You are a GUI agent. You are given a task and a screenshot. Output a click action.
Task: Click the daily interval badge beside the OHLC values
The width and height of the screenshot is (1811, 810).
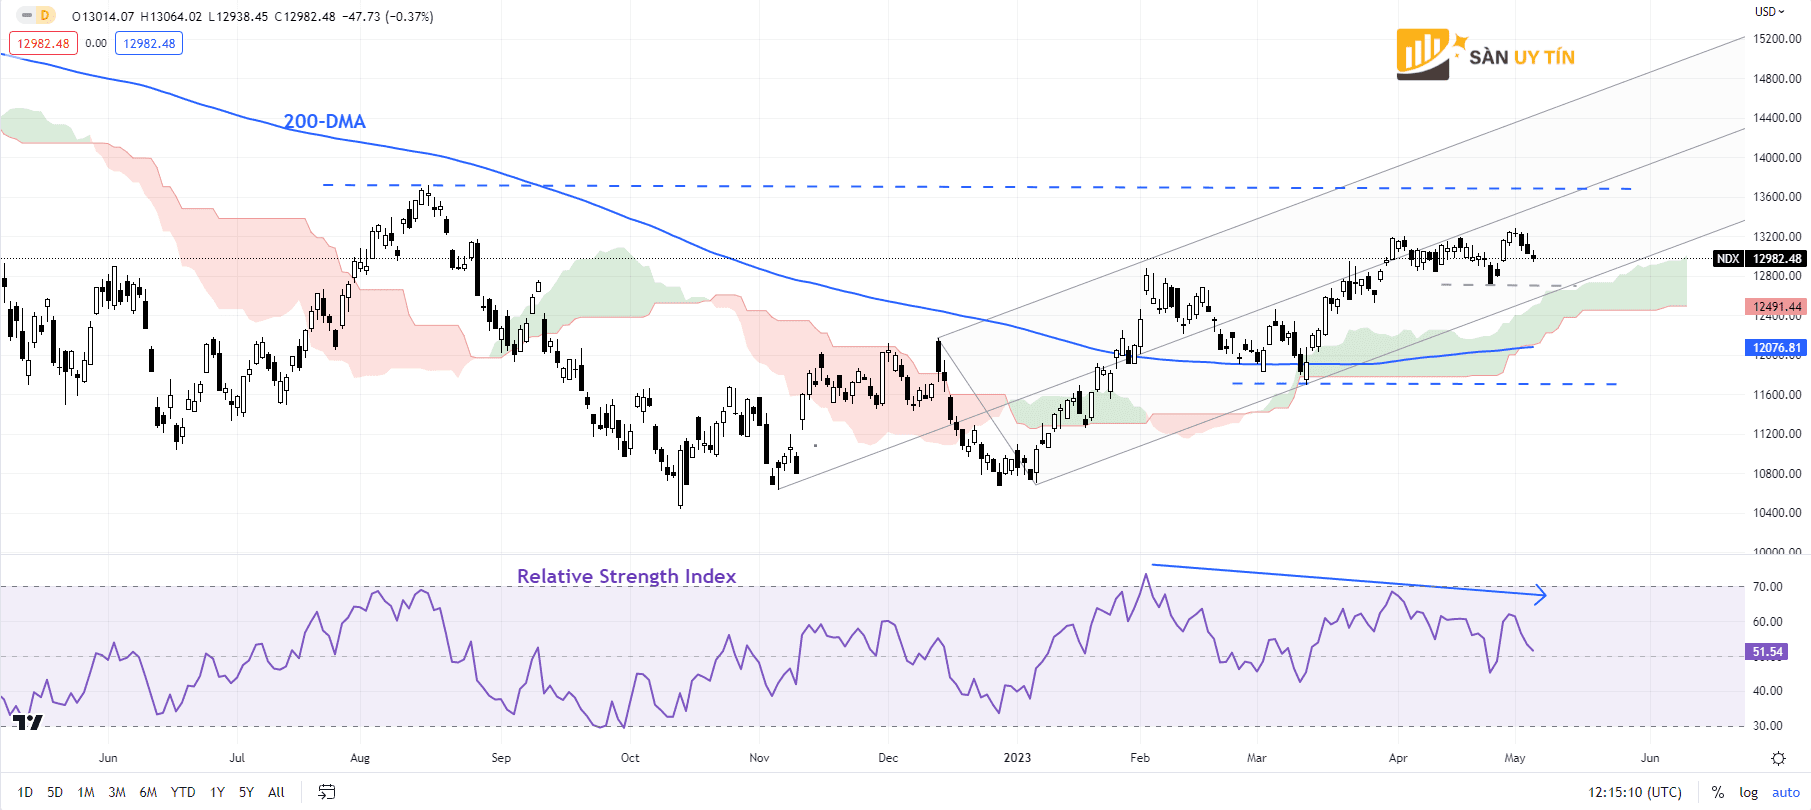coord(45,15)
